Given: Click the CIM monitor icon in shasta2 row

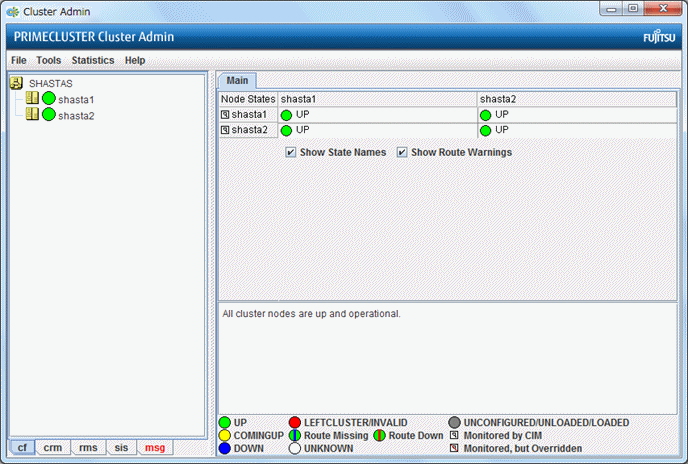Looking at the screenshot, I should pos(225,130).
